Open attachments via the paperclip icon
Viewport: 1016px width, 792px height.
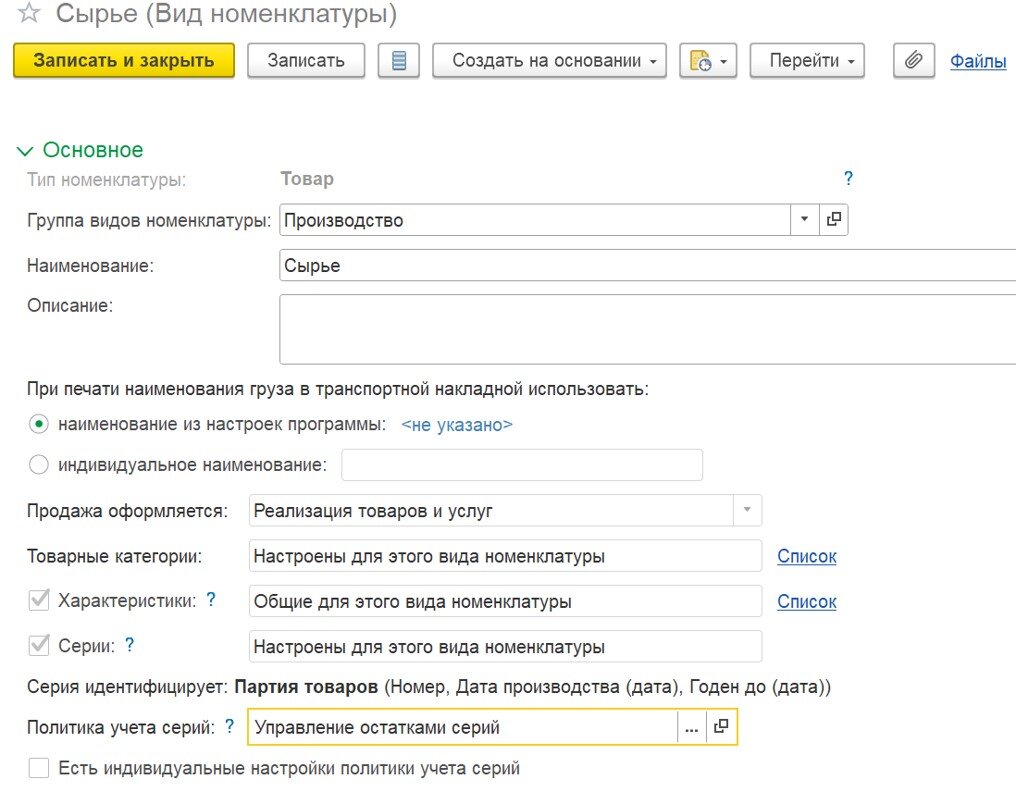(913, 60)
